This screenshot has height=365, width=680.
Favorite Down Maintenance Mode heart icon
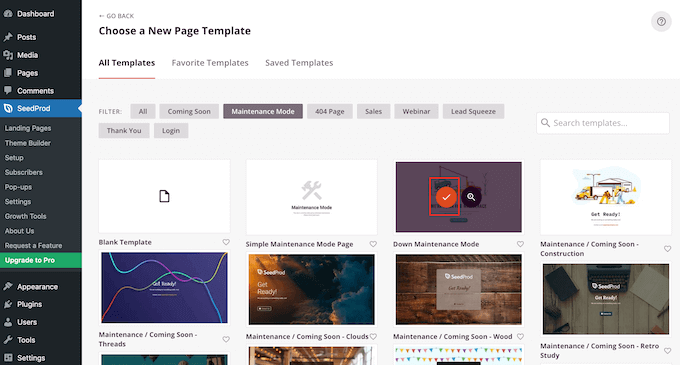[520, 244]
